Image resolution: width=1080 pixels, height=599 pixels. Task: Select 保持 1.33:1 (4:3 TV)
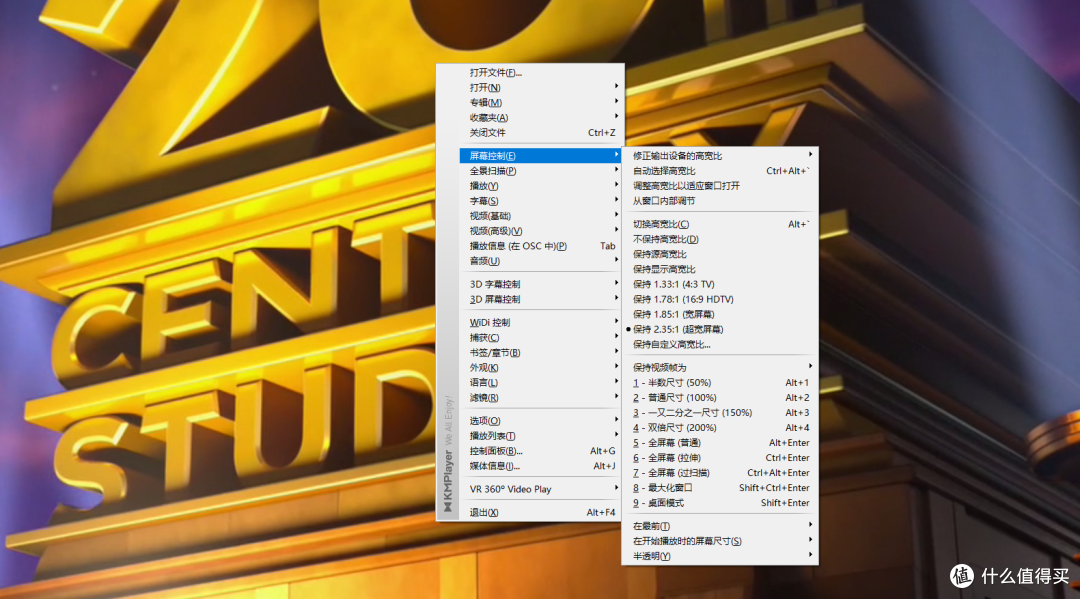click(x=720, y=284)
